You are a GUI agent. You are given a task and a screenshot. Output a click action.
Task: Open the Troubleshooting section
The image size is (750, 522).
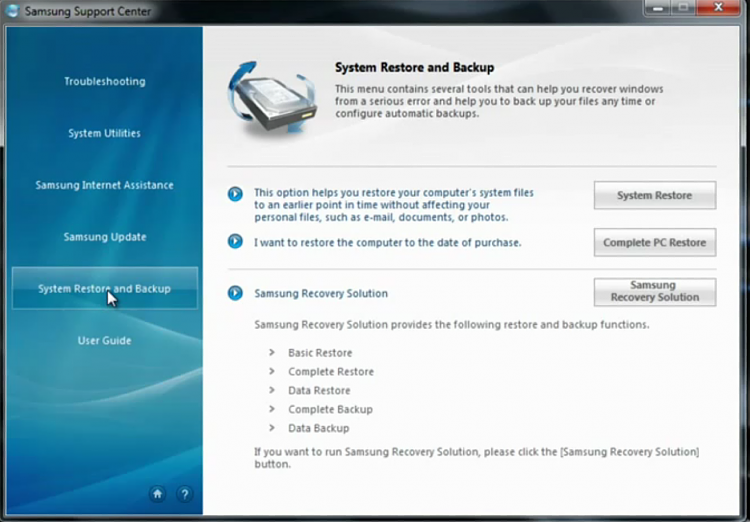pyautogui.click(x=105, y=81)
